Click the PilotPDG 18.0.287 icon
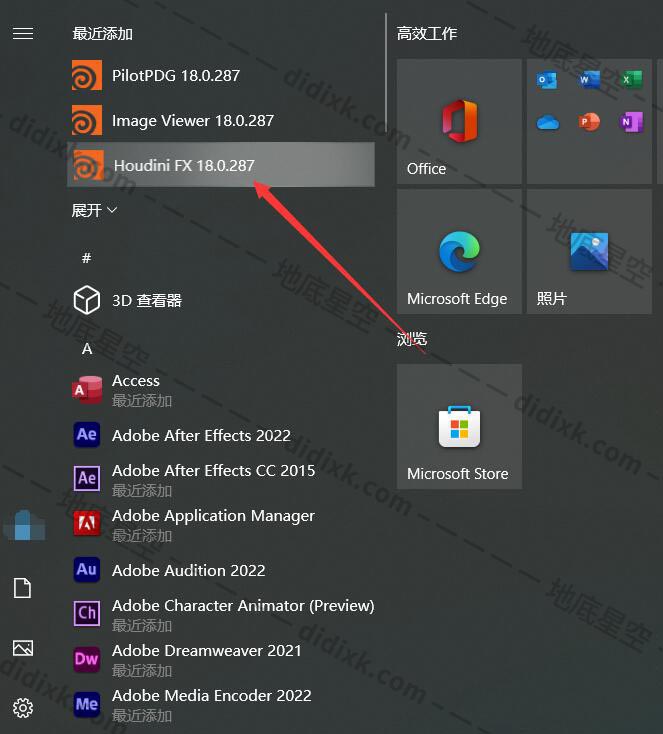 (x=87, y=75)
